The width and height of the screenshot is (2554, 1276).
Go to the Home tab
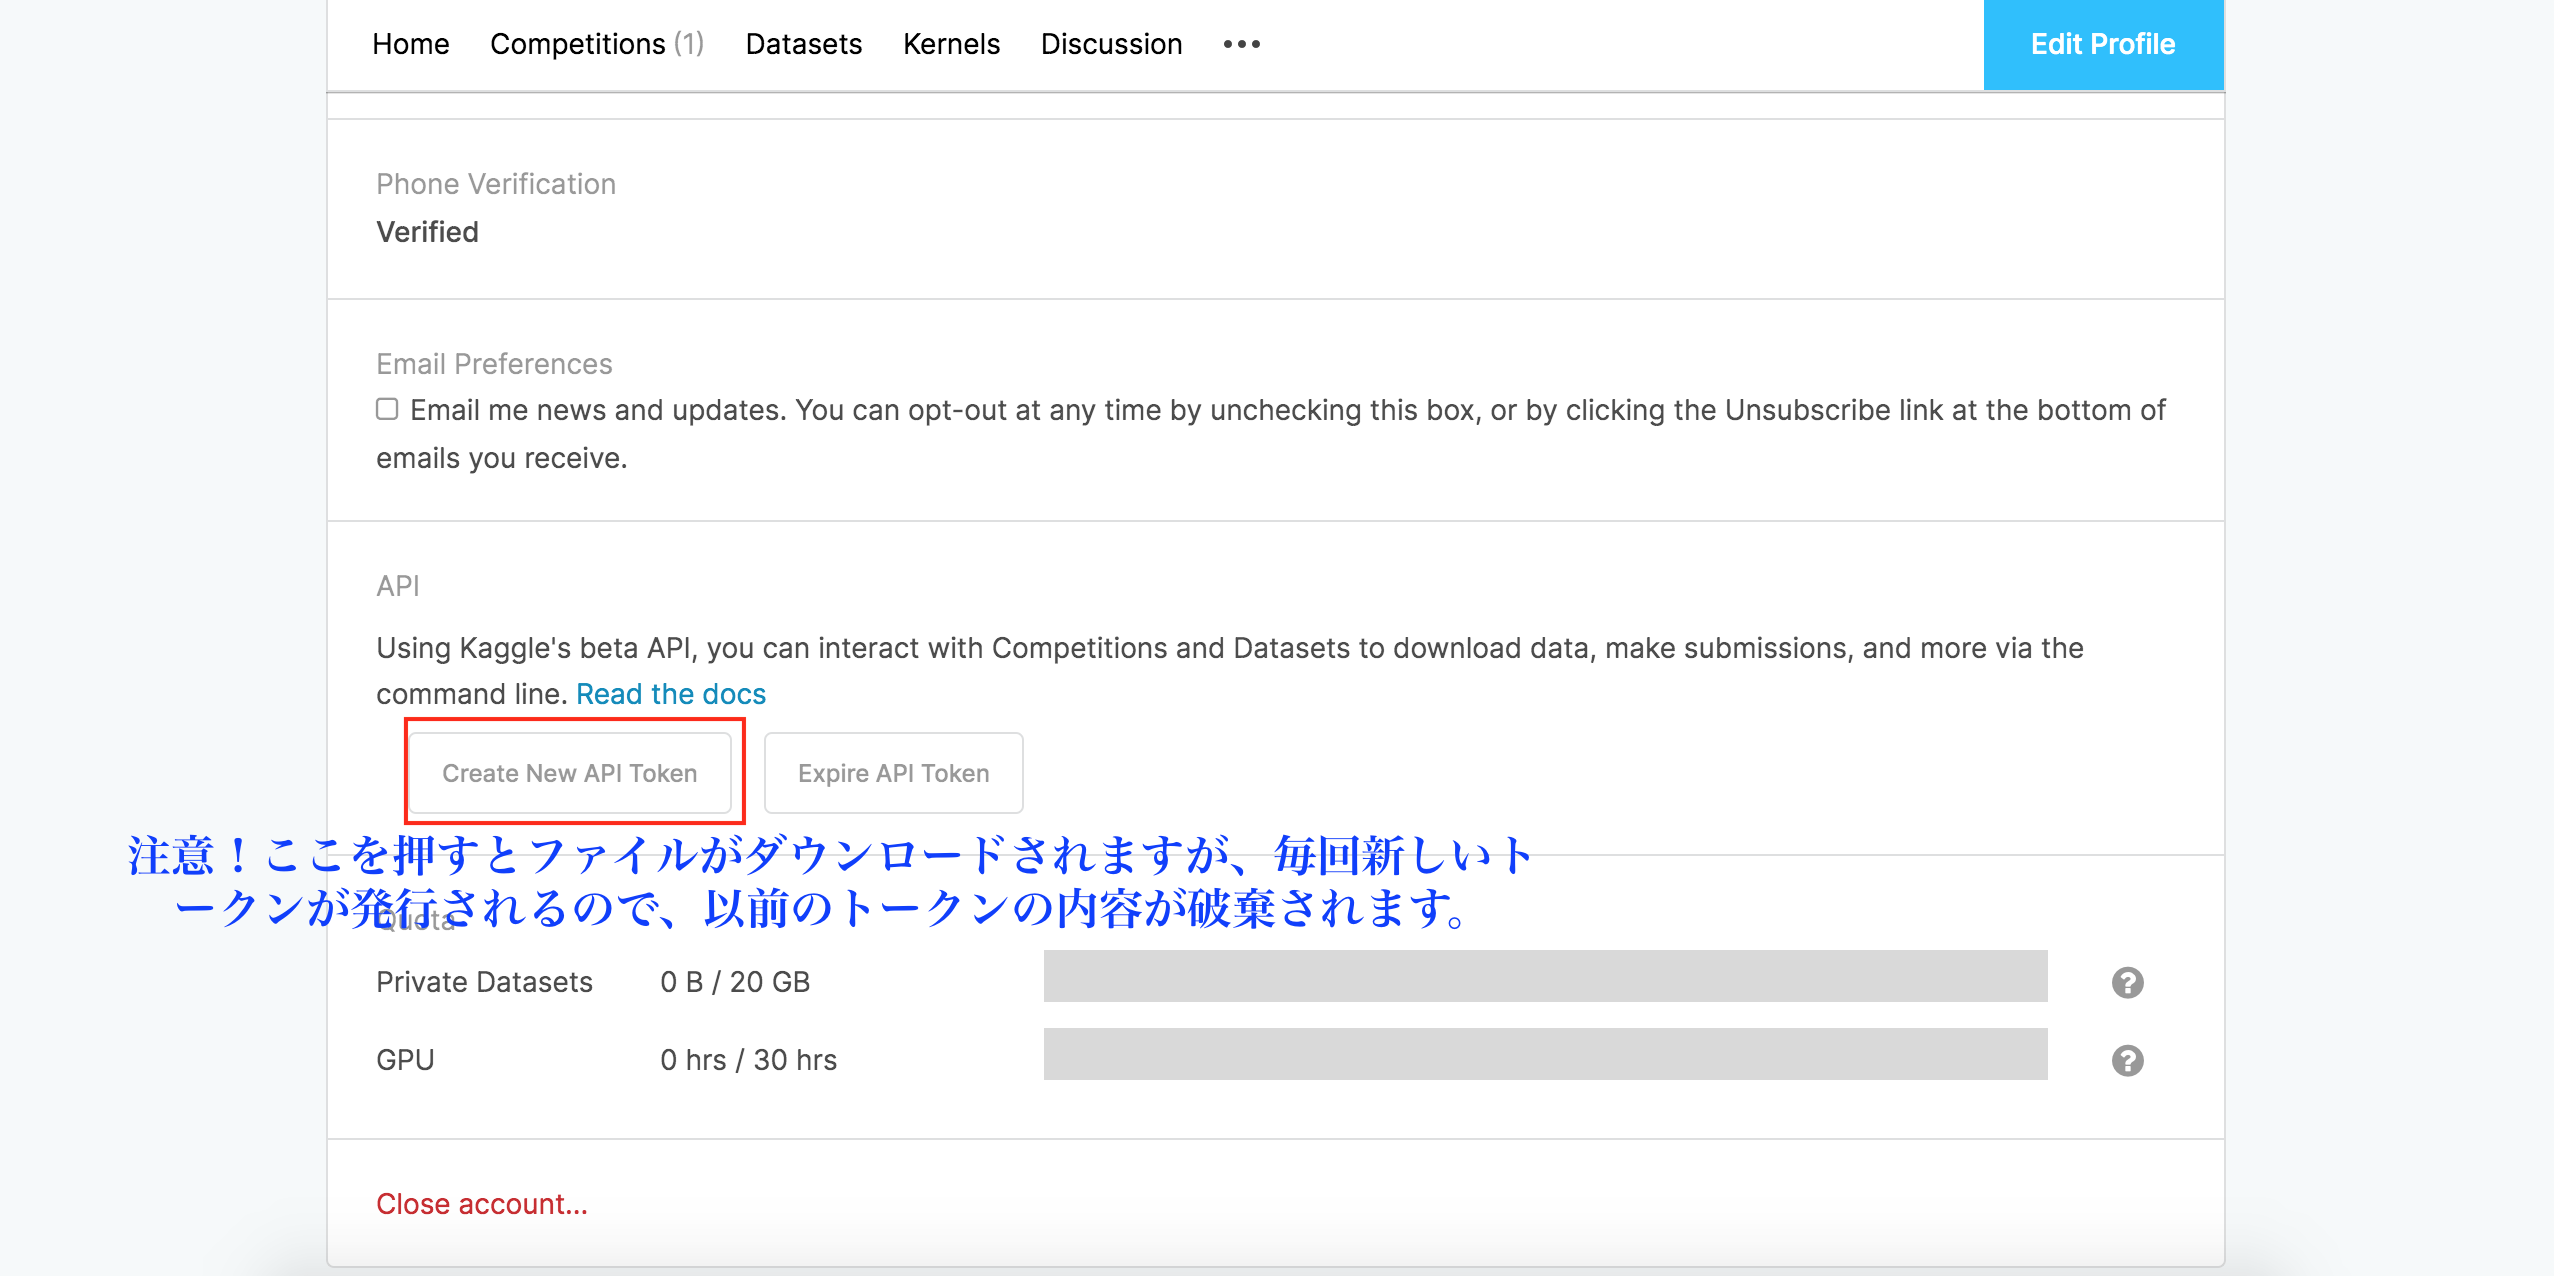410,44
